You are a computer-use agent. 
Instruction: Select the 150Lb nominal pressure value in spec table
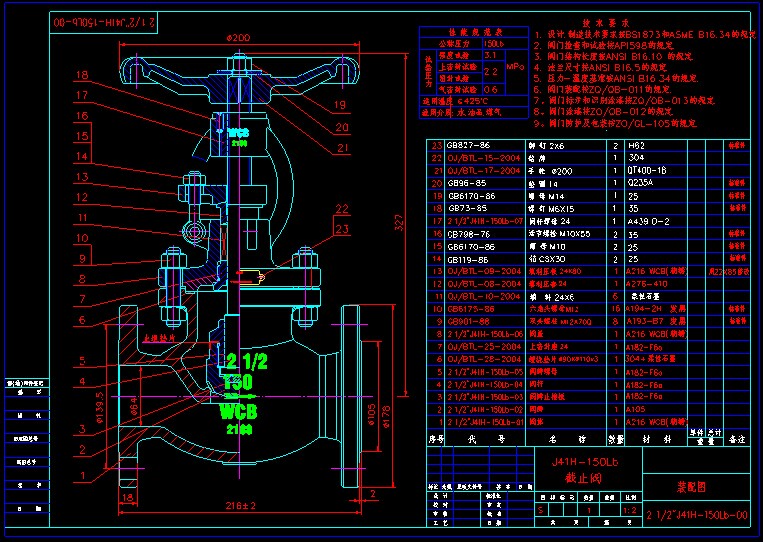coord(494,44)
